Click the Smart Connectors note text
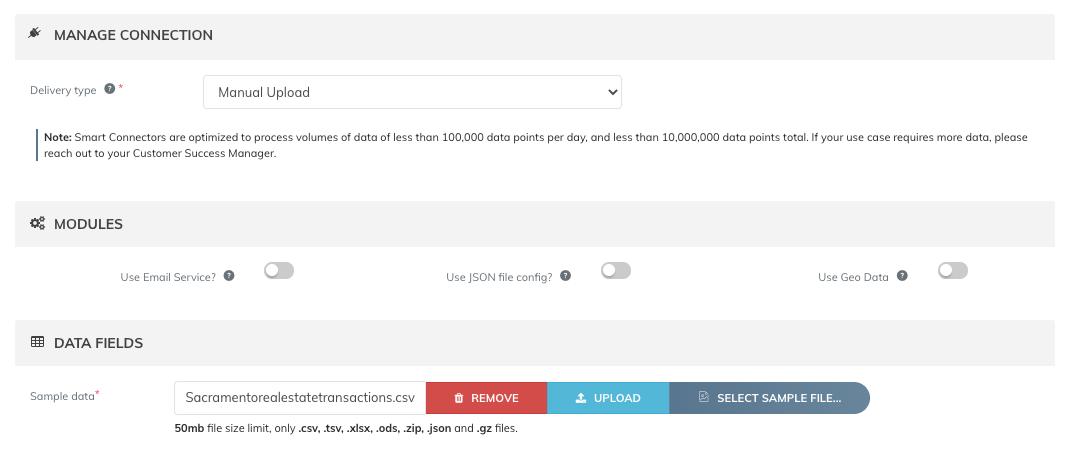Image resolution: width=1065 pixels, height=457 pixels. pyautogui.click(x=536, y=145)
